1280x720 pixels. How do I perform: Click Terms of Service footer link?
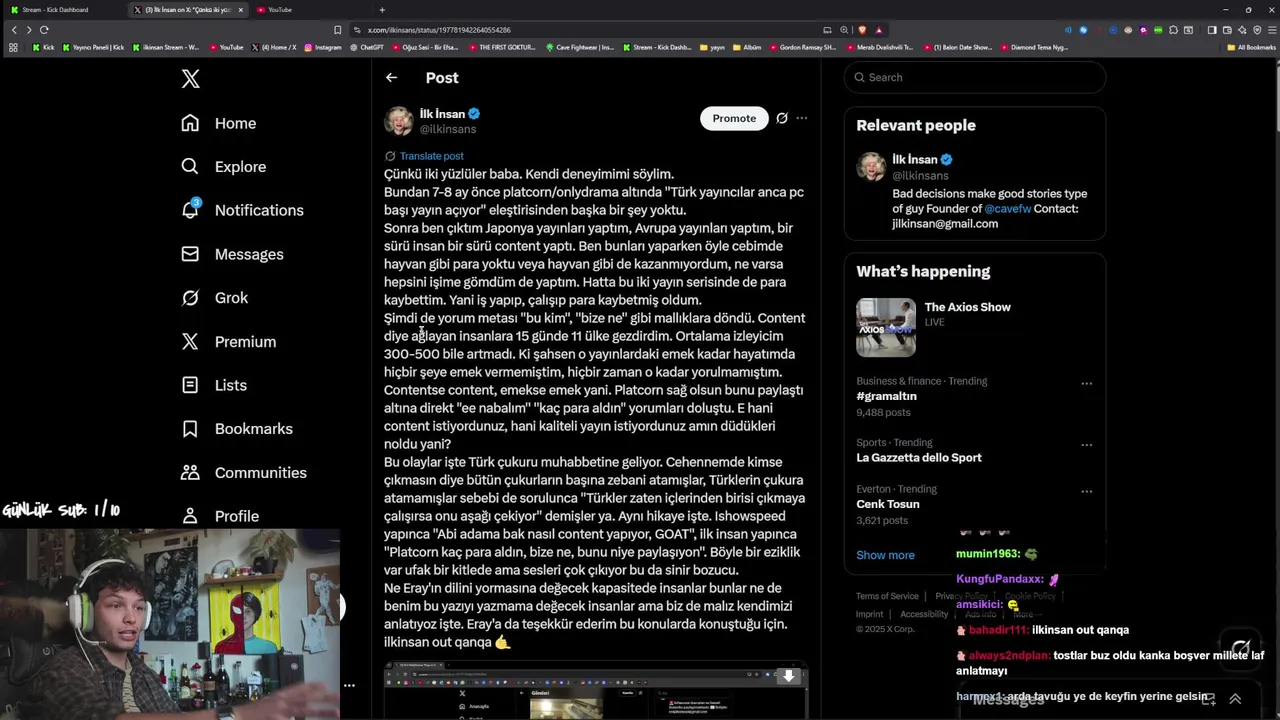coord(887,596)
